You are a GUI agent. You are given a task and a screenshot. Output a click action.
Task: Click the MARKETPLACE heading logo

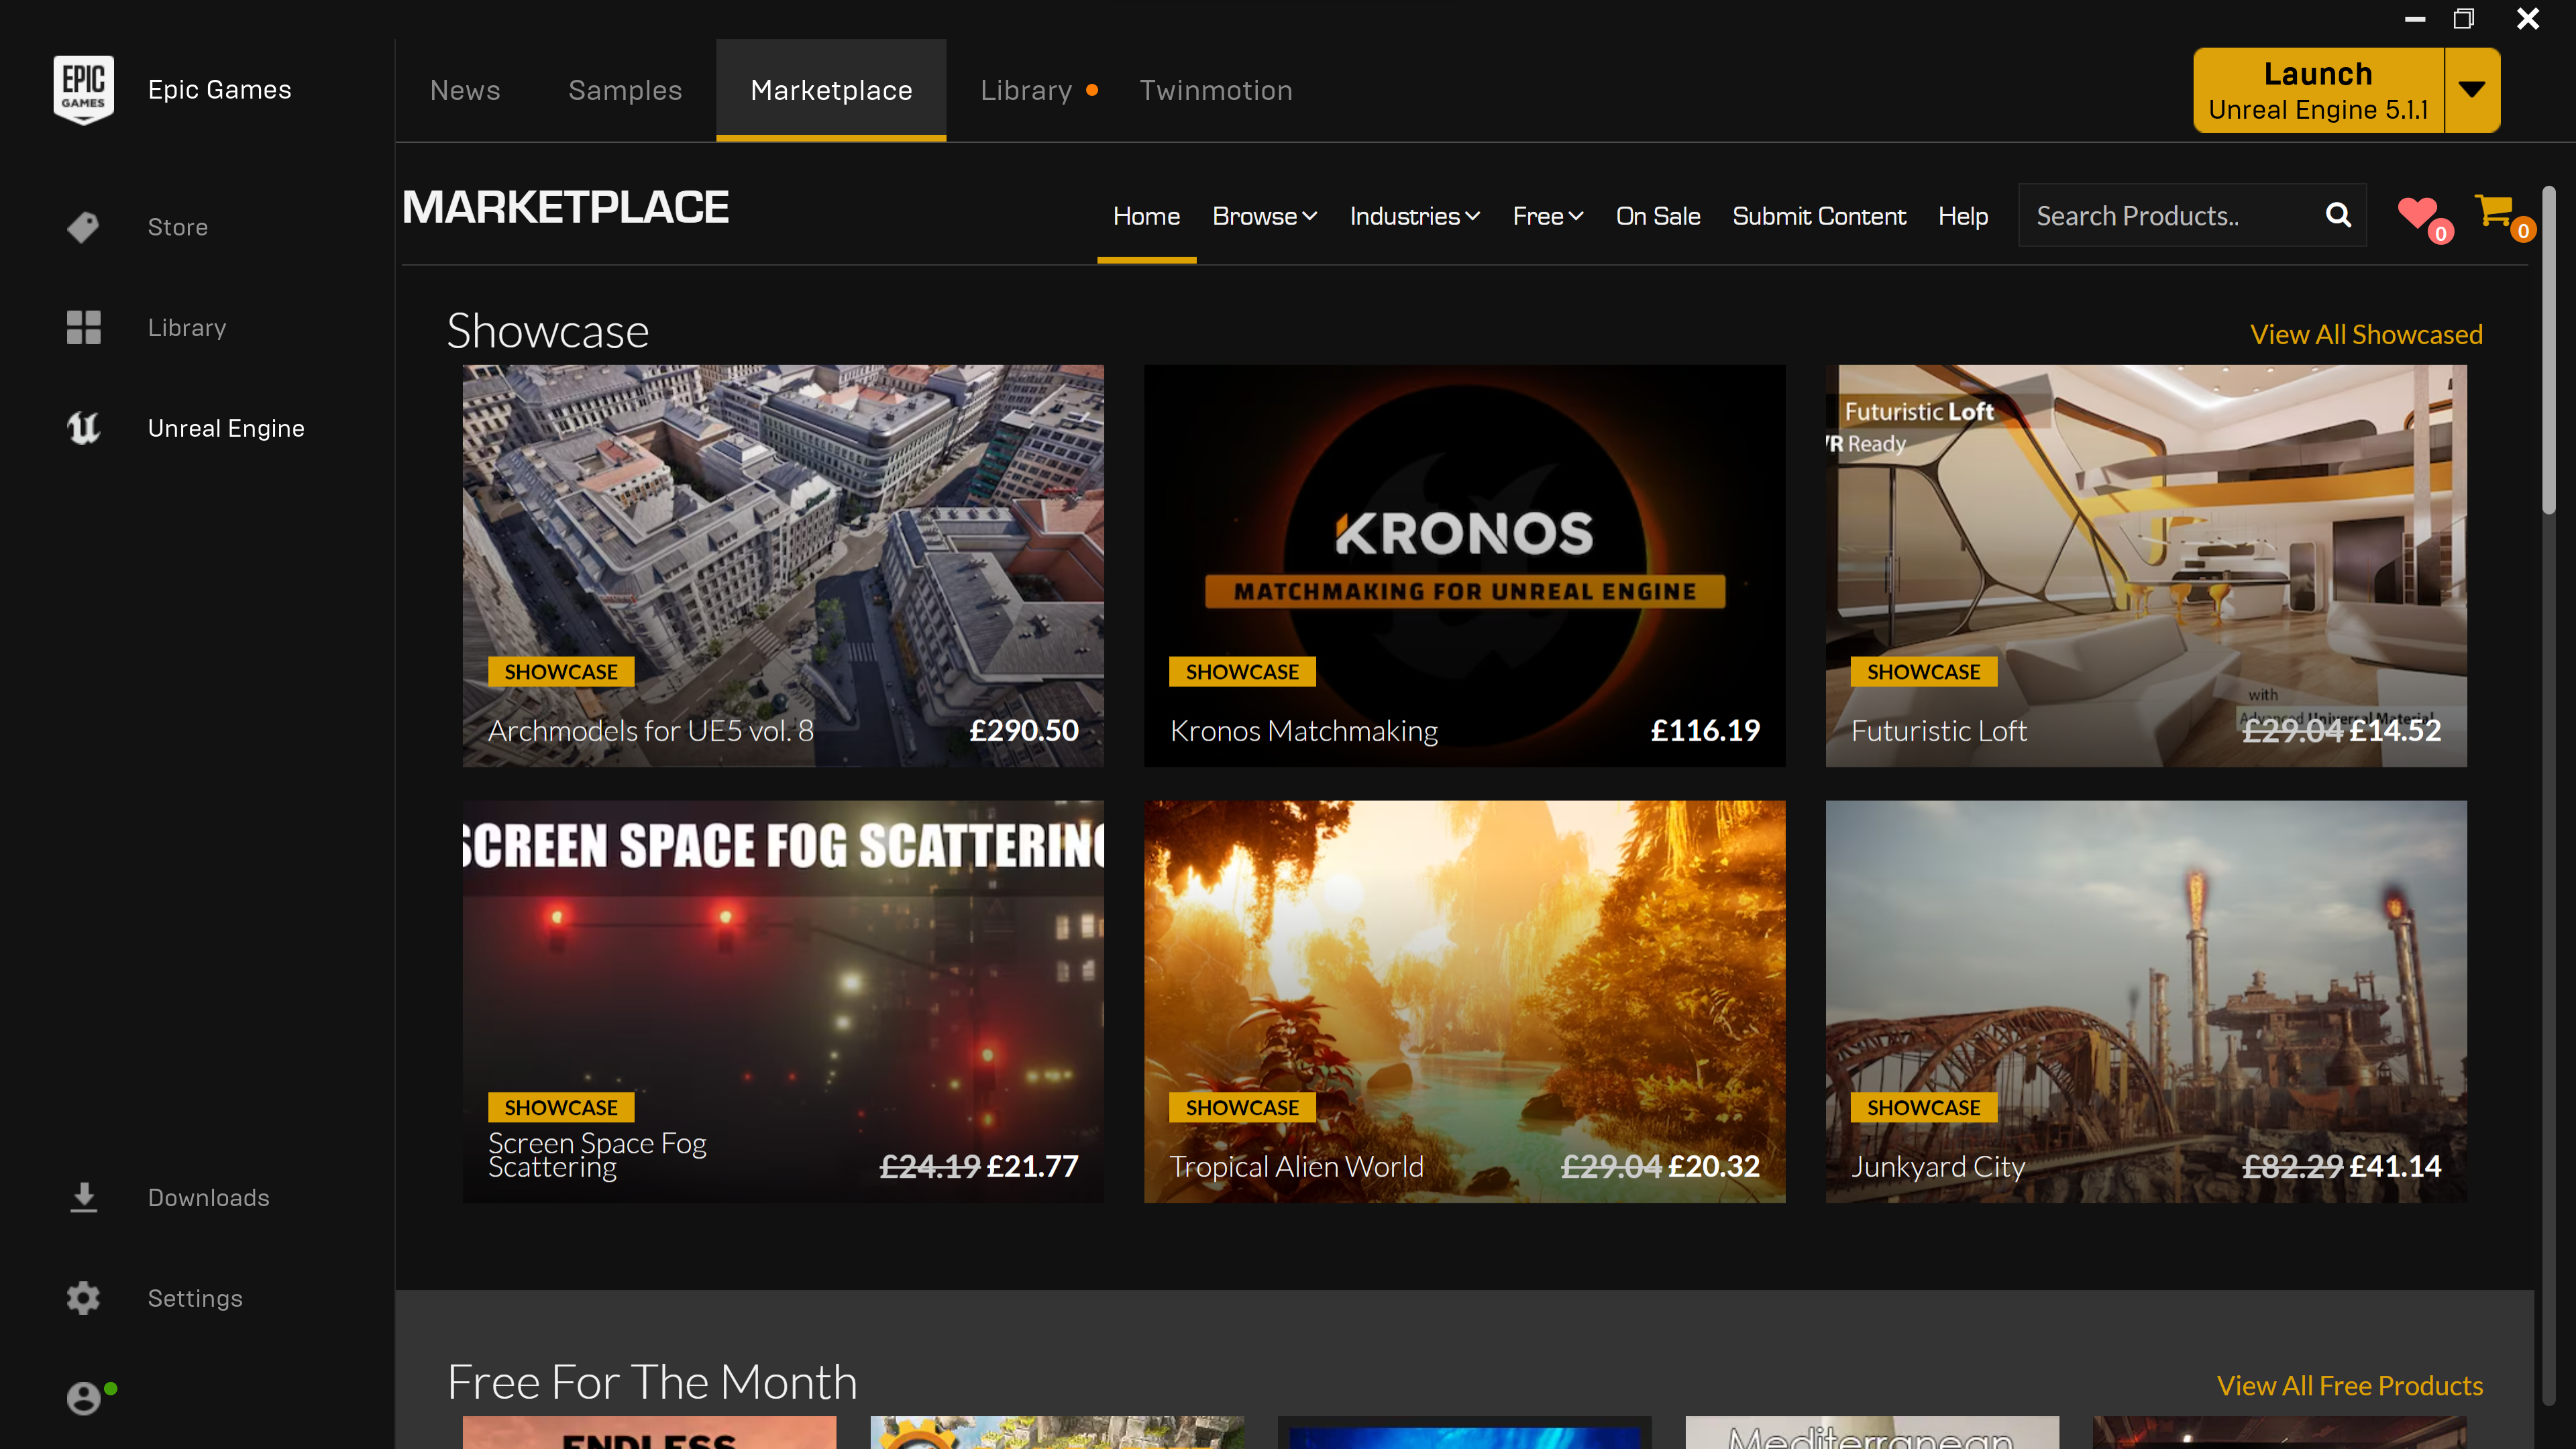565,207
